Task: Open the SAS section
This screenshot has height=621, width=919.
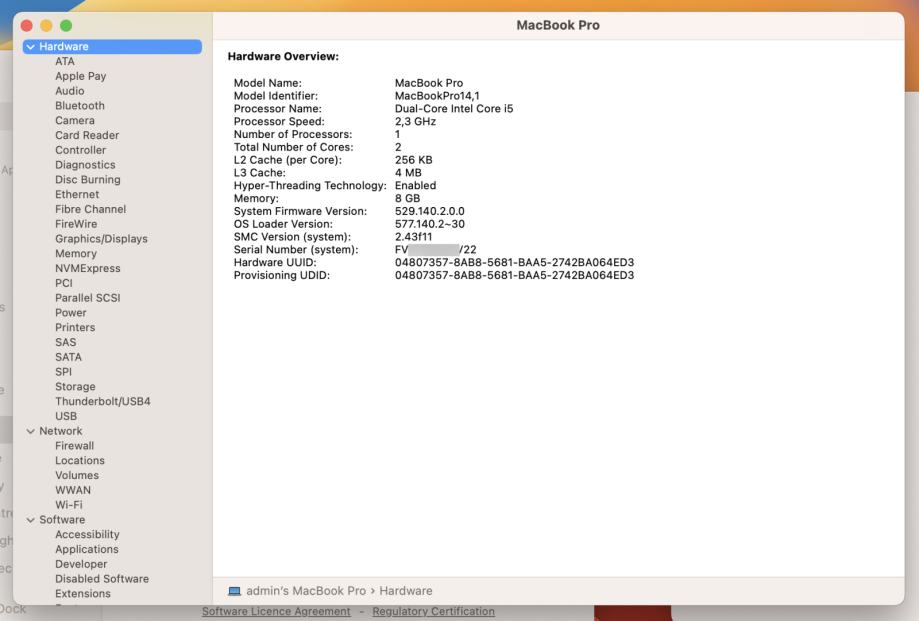Action: point(65,342)
